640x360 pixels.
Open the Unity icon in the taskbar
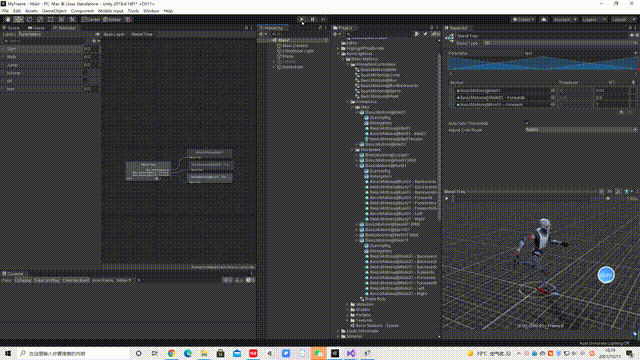pyautogui.click(x=335, y=353)
